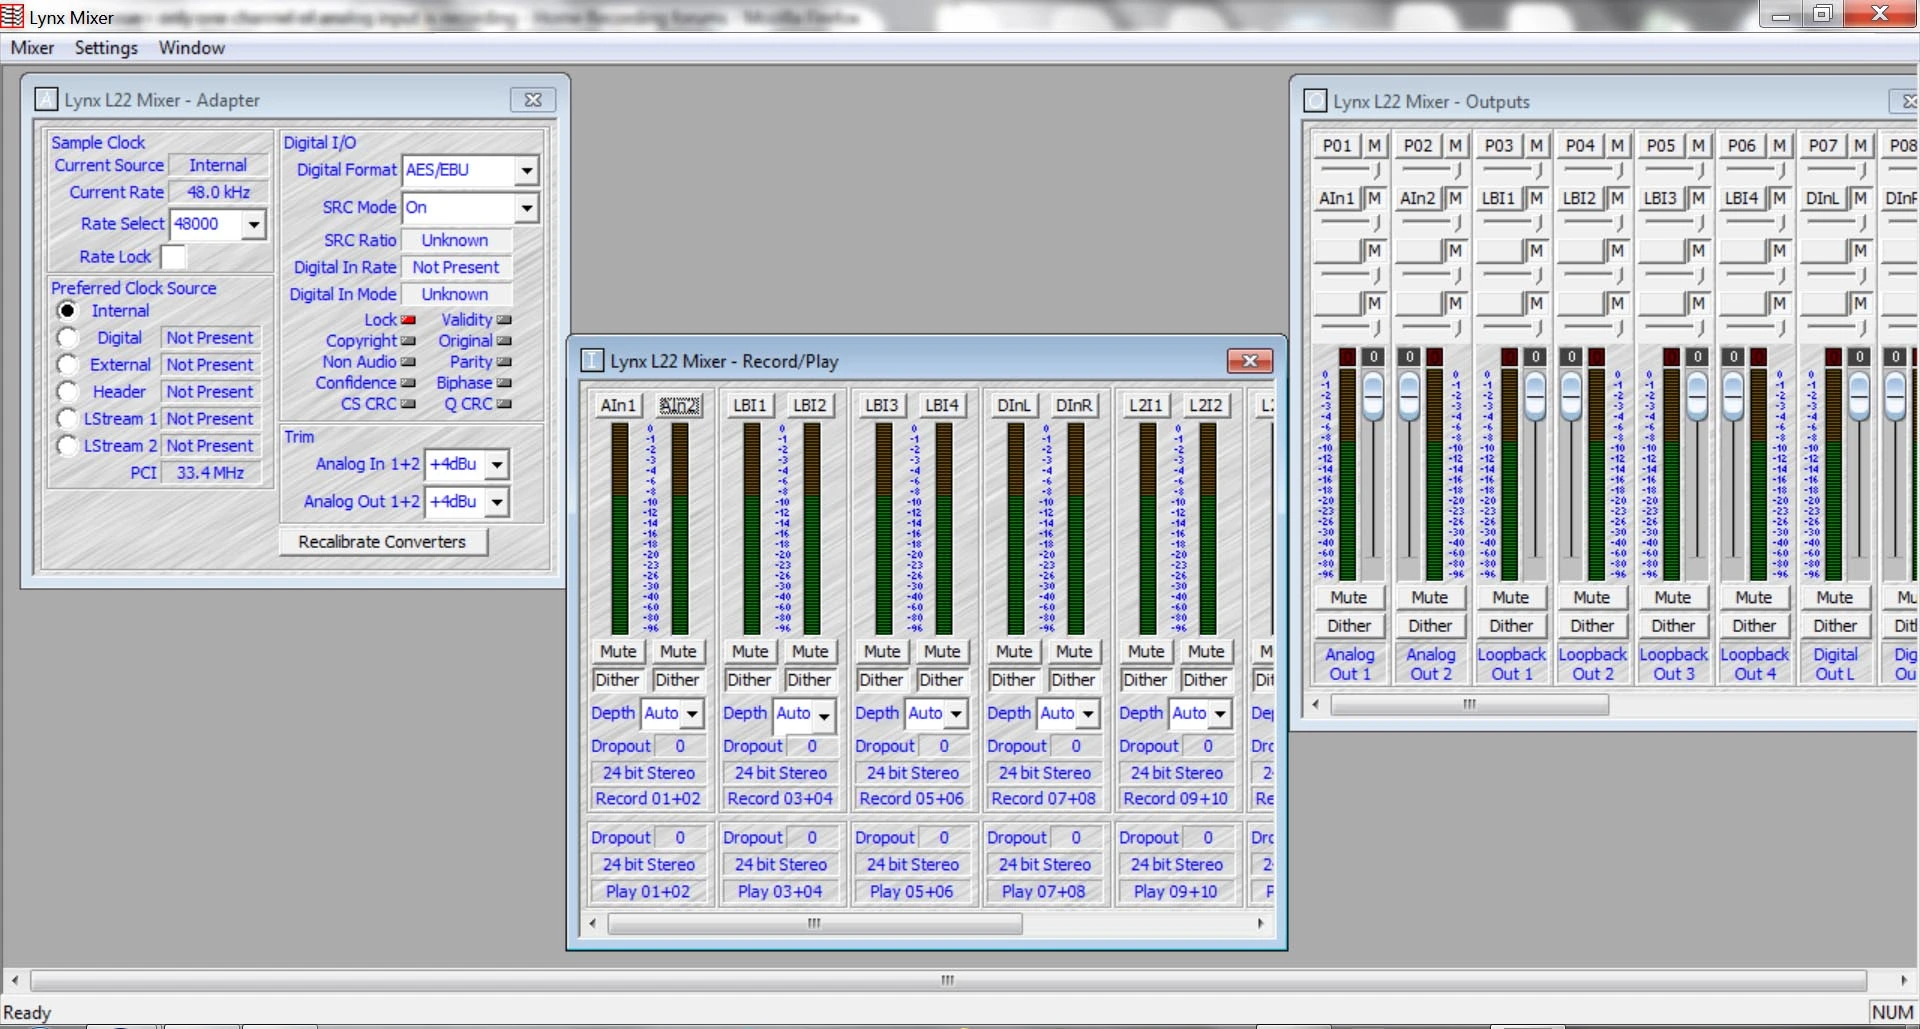Click the Record 03+04 button
The height and width of the screenshot is (1029, 1920).
(x=780, y=798)
